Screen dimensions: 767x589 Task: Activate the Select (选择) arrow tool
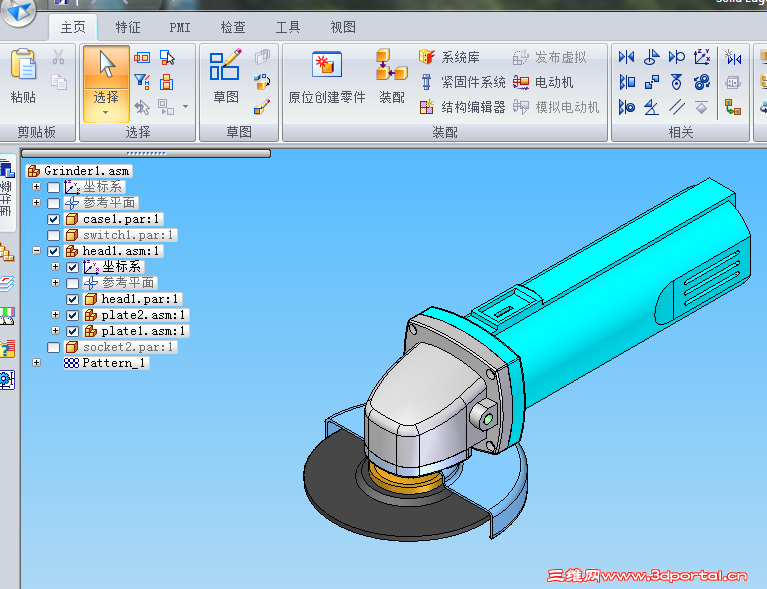(x=106, y=66)
